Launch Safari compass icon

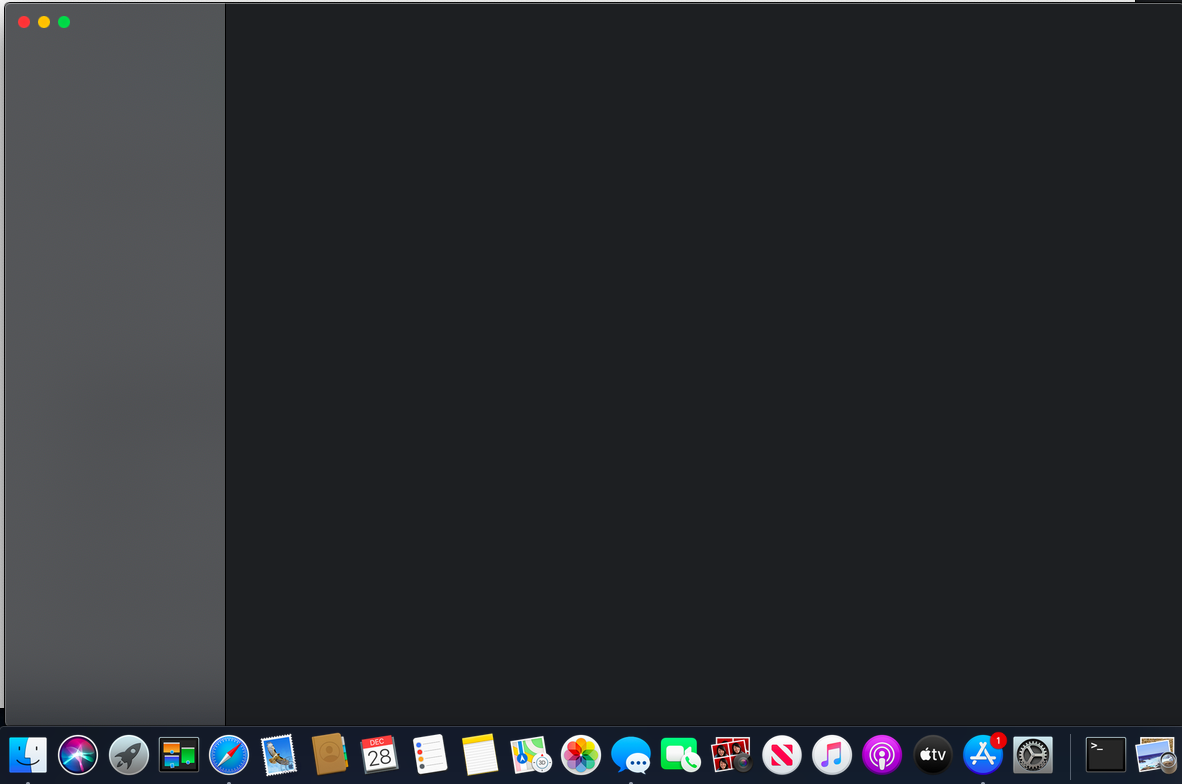(x=228, y=755)
